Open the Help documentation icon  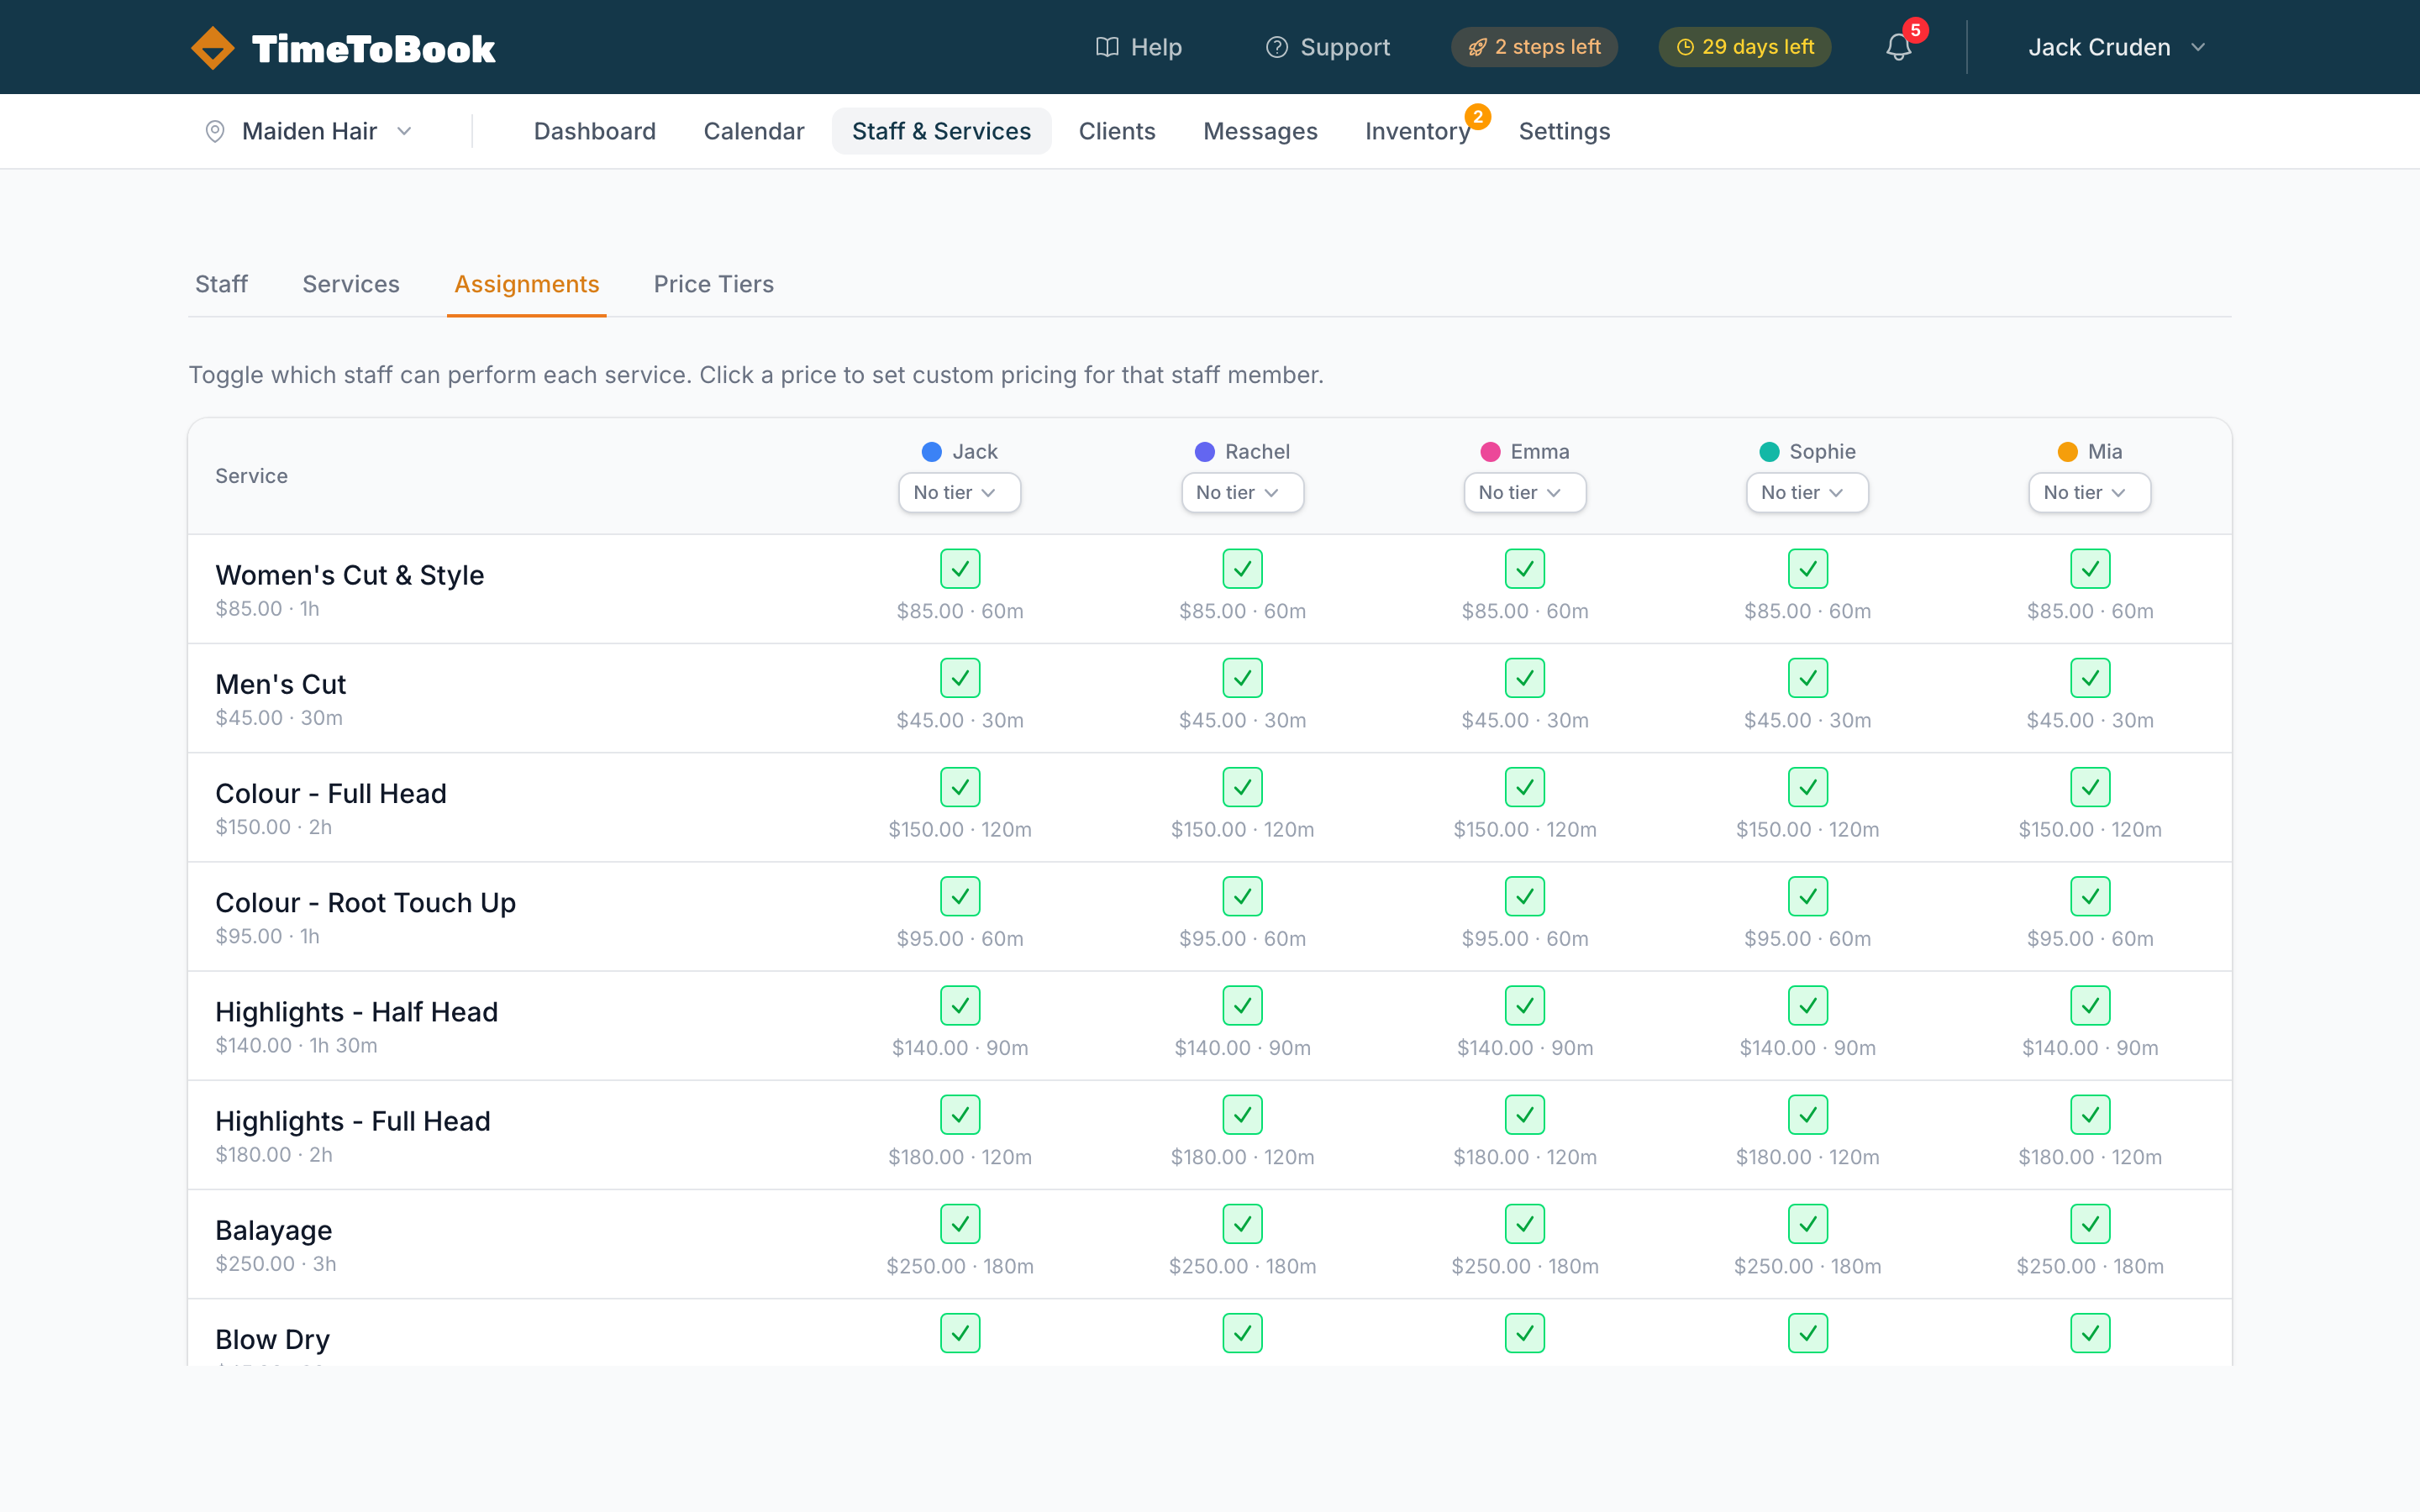pos(1106,47)
